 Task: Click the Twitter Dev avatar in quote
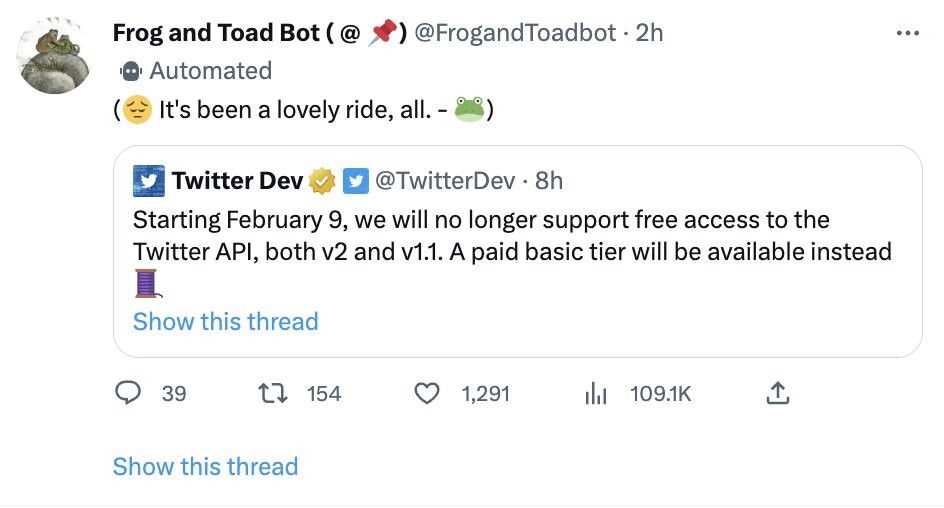tap(148, 181)
